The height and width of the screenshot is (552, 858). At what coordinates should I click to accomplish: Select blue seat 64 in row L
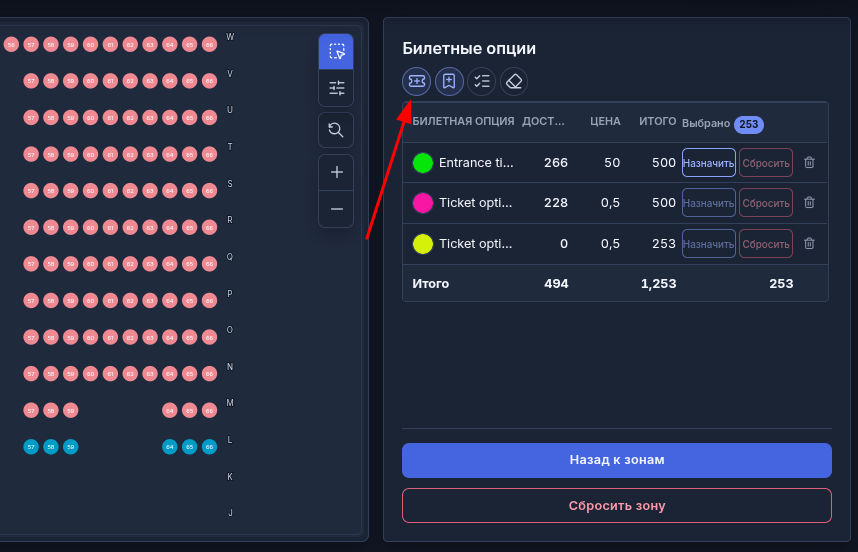(x=170, y=447)
